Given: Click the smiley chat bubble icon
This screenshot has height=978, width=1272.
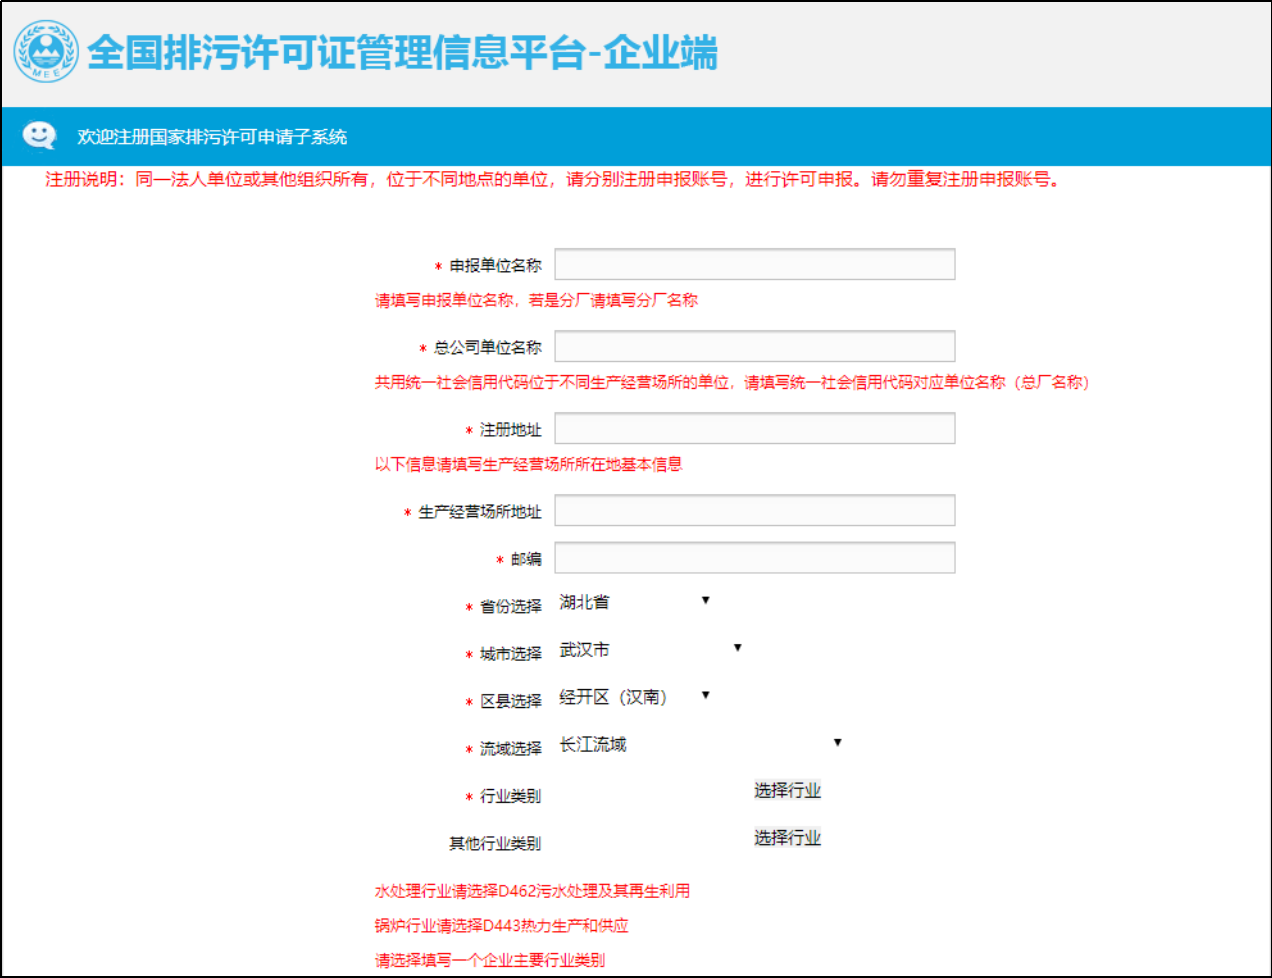Looking at the screenshot, I should click(40, 135).
